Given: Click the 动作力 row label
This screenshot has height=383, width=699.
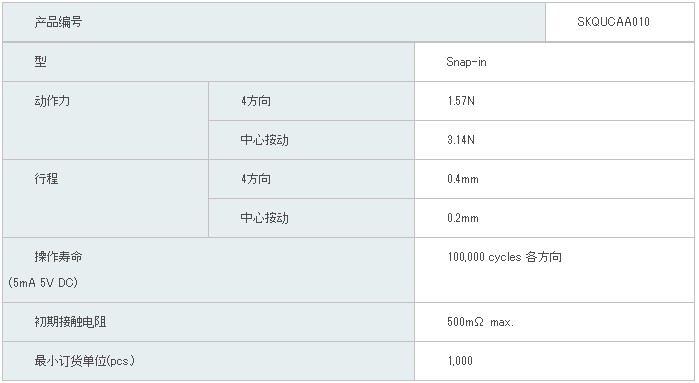Looking at the screenshot, I should (52, 101).
